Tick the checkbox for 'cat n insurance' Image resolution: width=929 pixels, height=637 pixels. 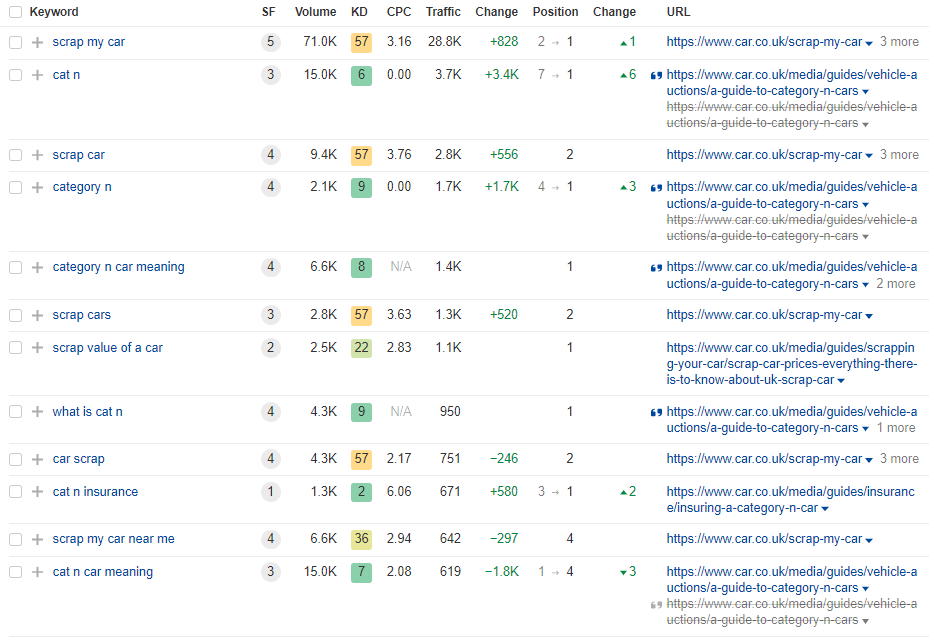(x=15, y=492)
